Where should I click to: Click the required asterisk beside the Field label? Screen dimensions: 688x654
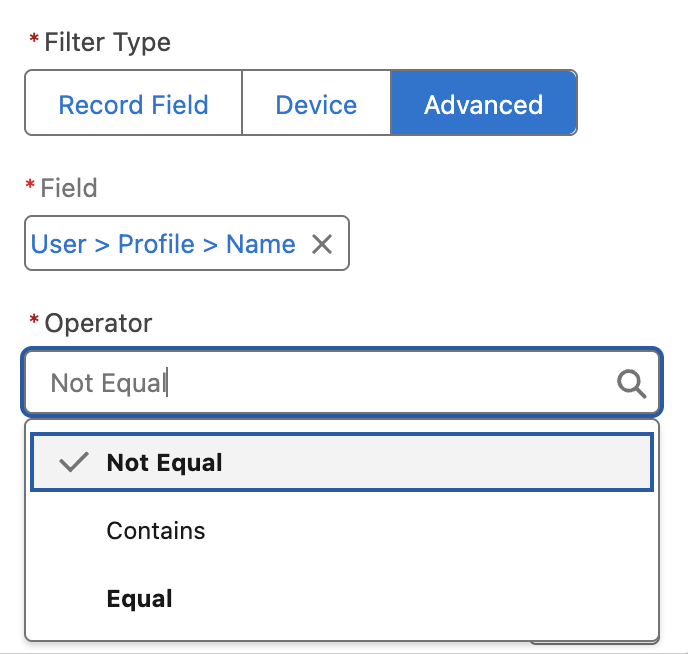(x=33, y=187)
